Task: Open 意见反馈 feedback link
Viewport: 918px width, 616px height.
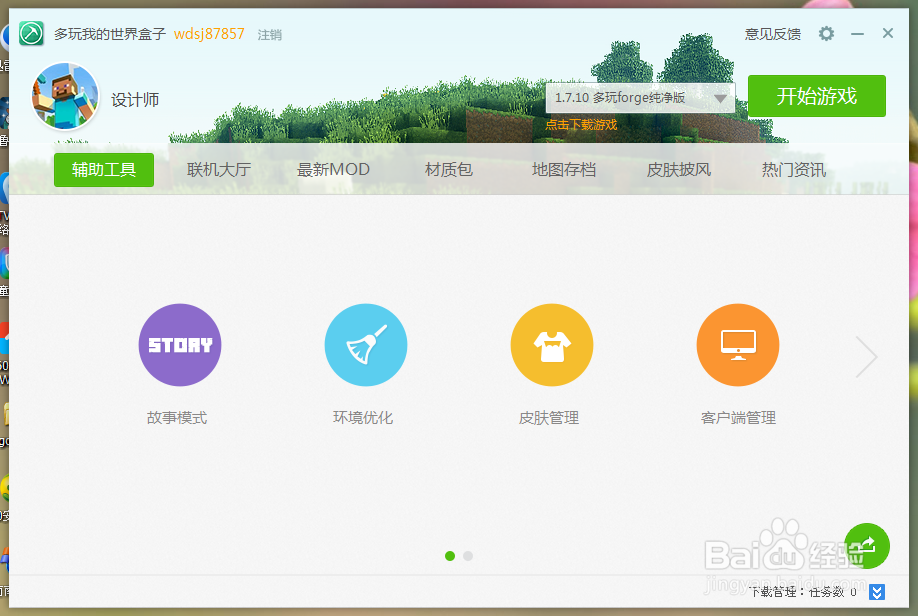Action: (772, 35)
